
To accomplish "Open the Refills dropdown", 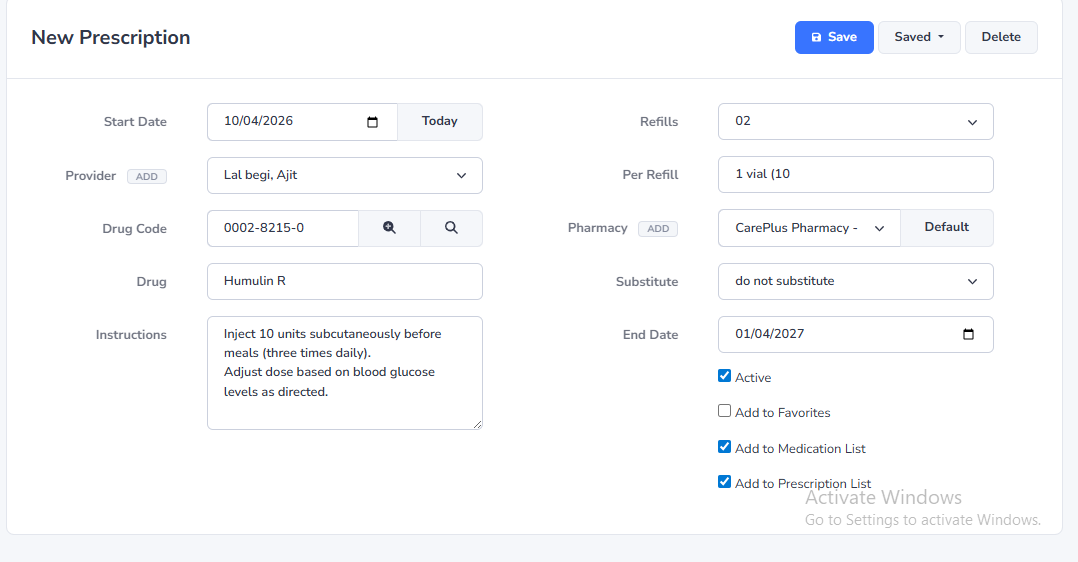I will pyautogui.click(x=855, y=122).
